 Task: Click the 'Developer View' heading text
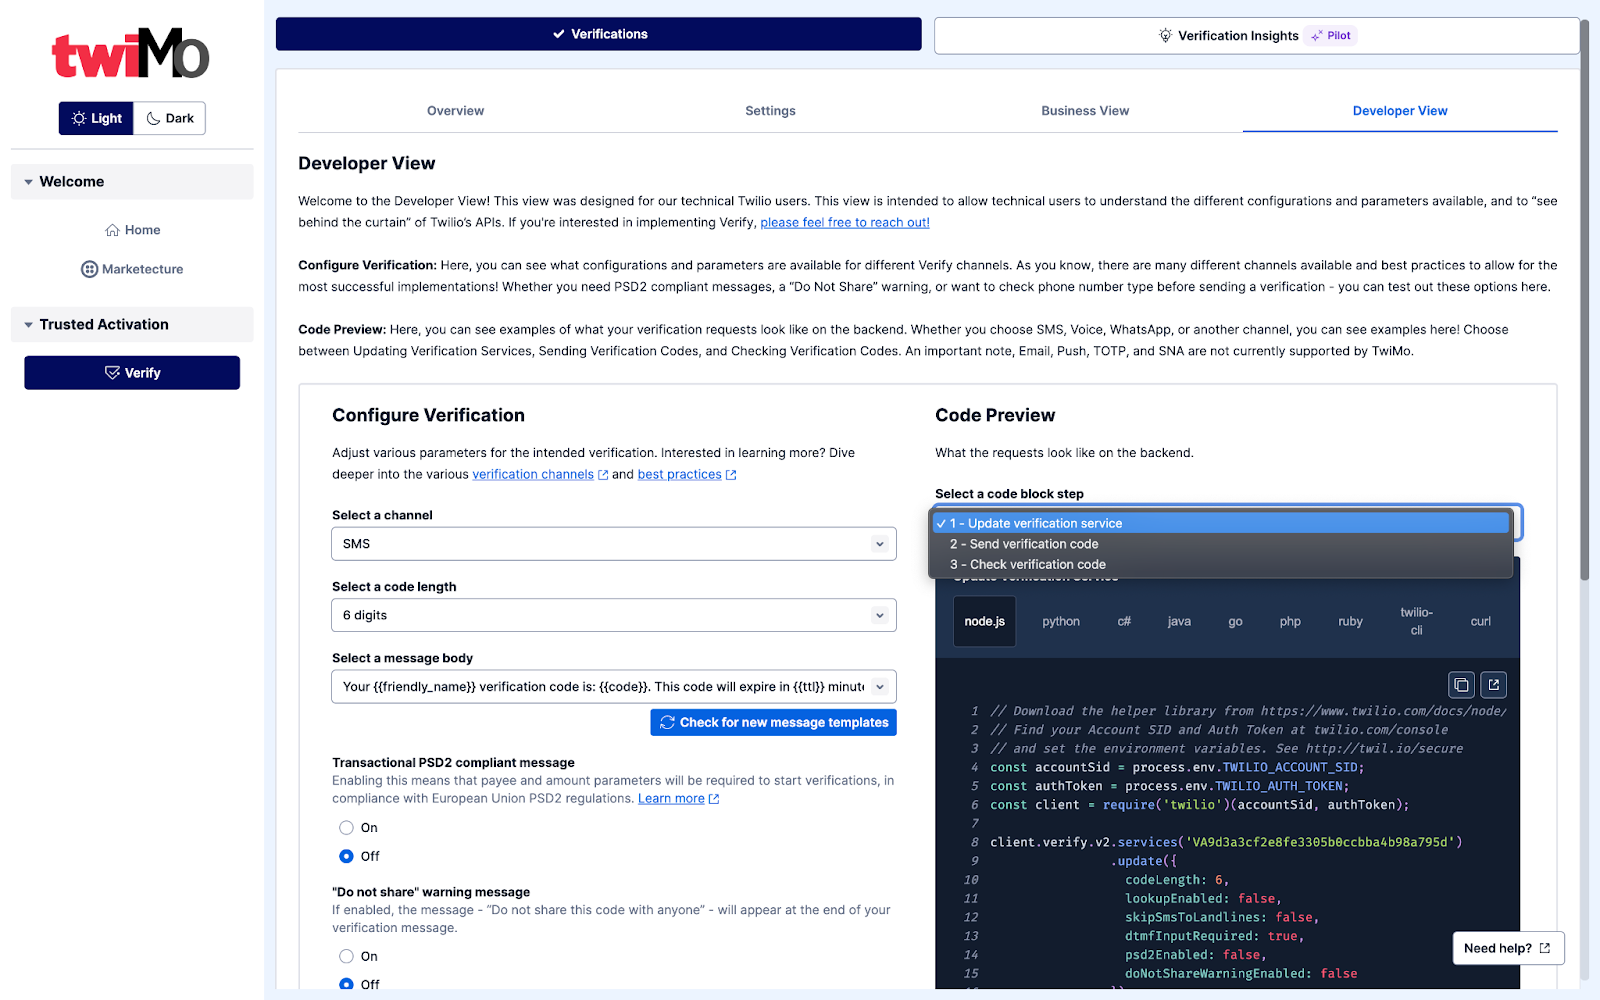[x=367, y=163]
